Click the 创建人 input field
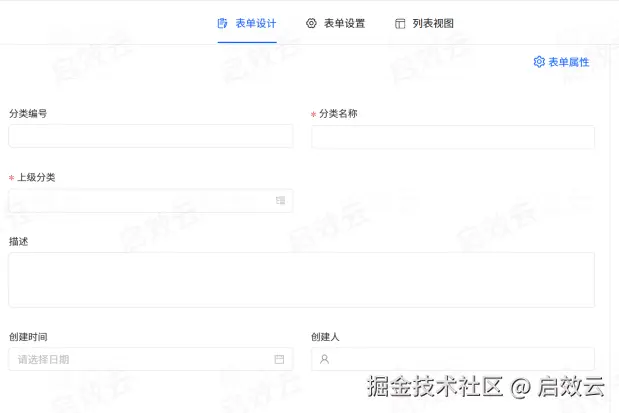This screenshot has height=413, width=619. pyautogui.click(x=453, y=359)
